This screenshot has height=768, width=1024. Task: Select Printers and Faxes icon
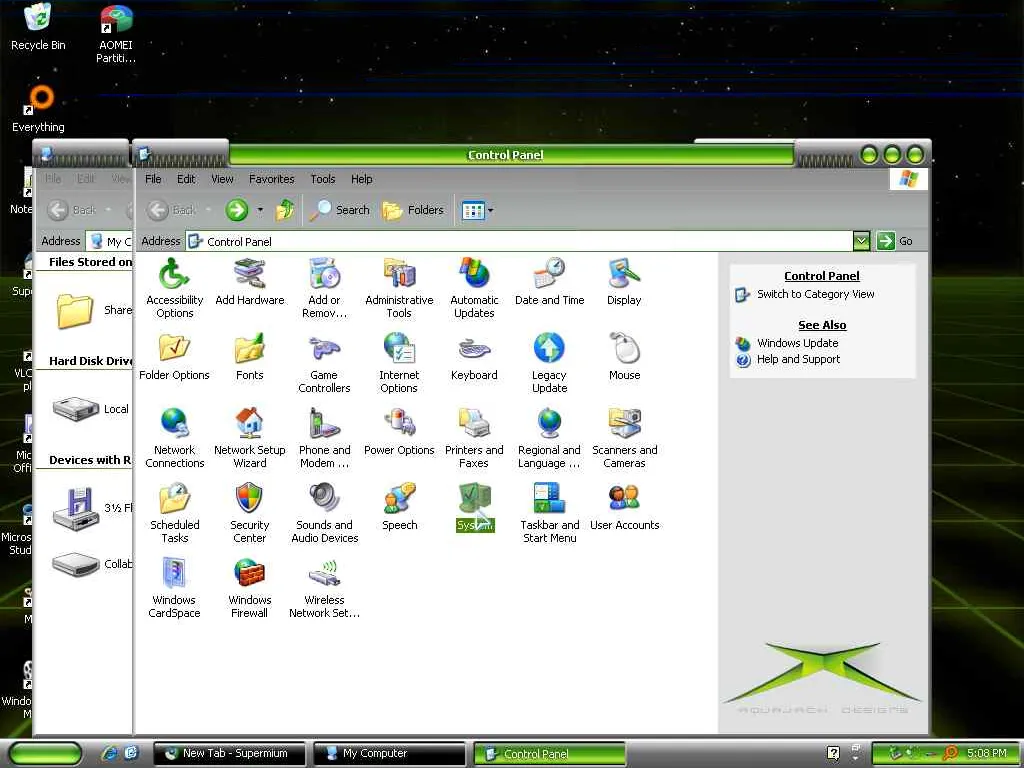(x=474, y=438)
